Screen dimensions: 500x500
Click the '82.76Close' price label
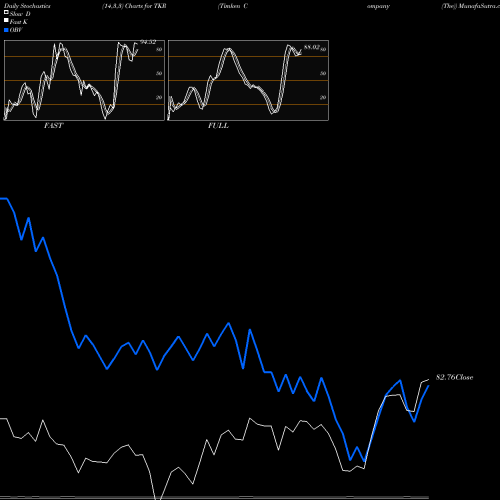(x=454, y=377)
